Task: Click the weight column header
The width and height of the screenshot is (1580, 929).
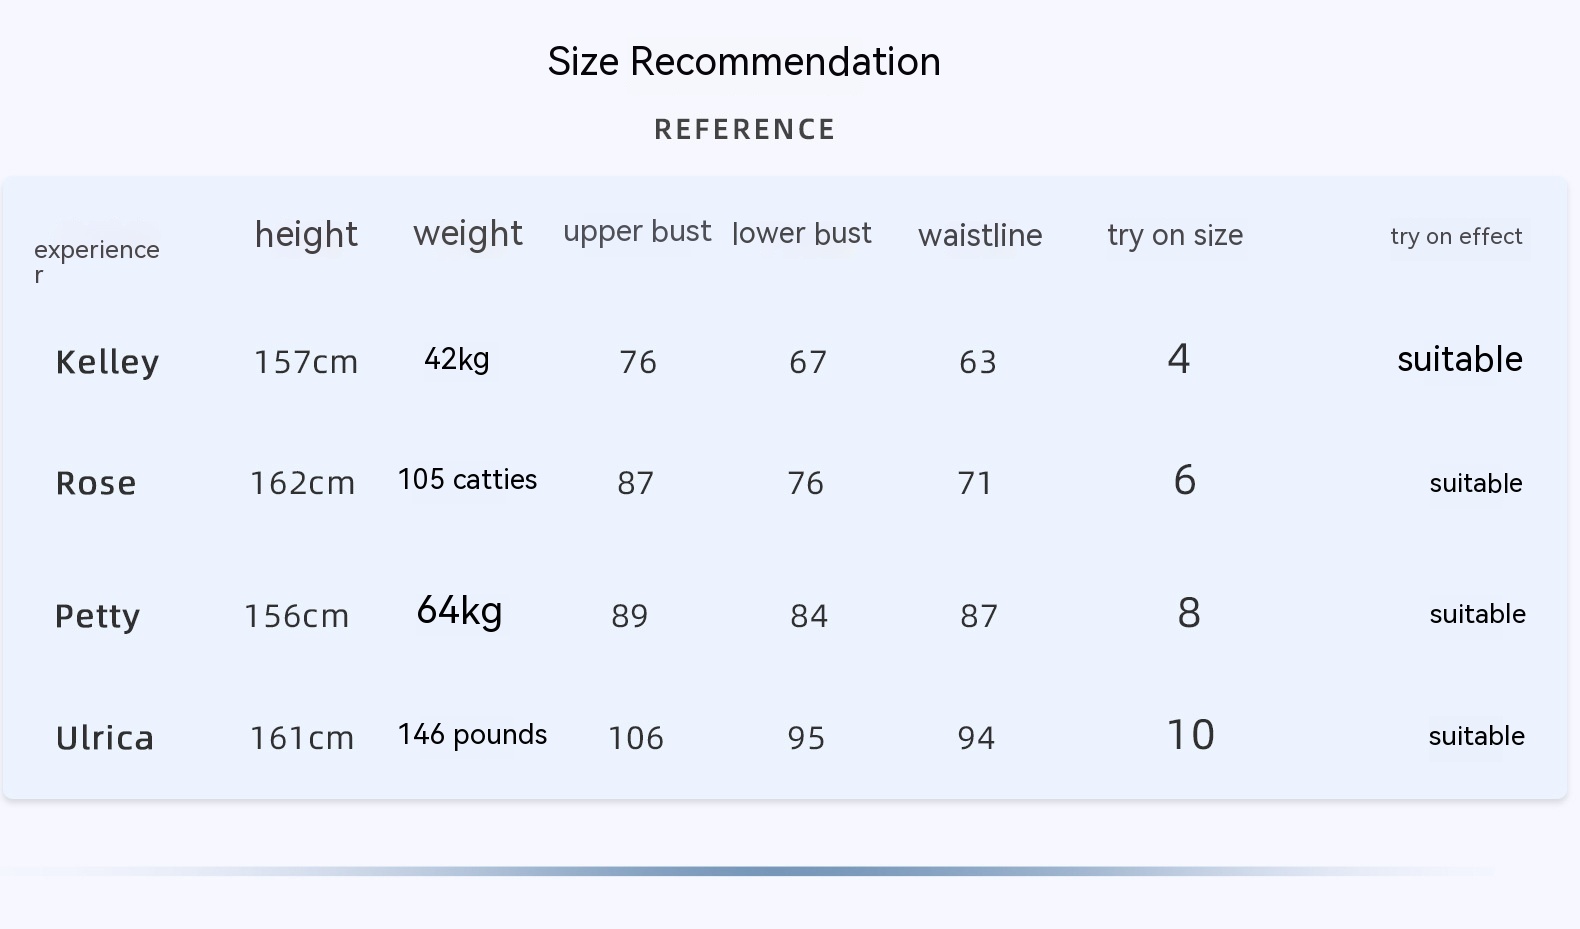Action: [468, 234]
